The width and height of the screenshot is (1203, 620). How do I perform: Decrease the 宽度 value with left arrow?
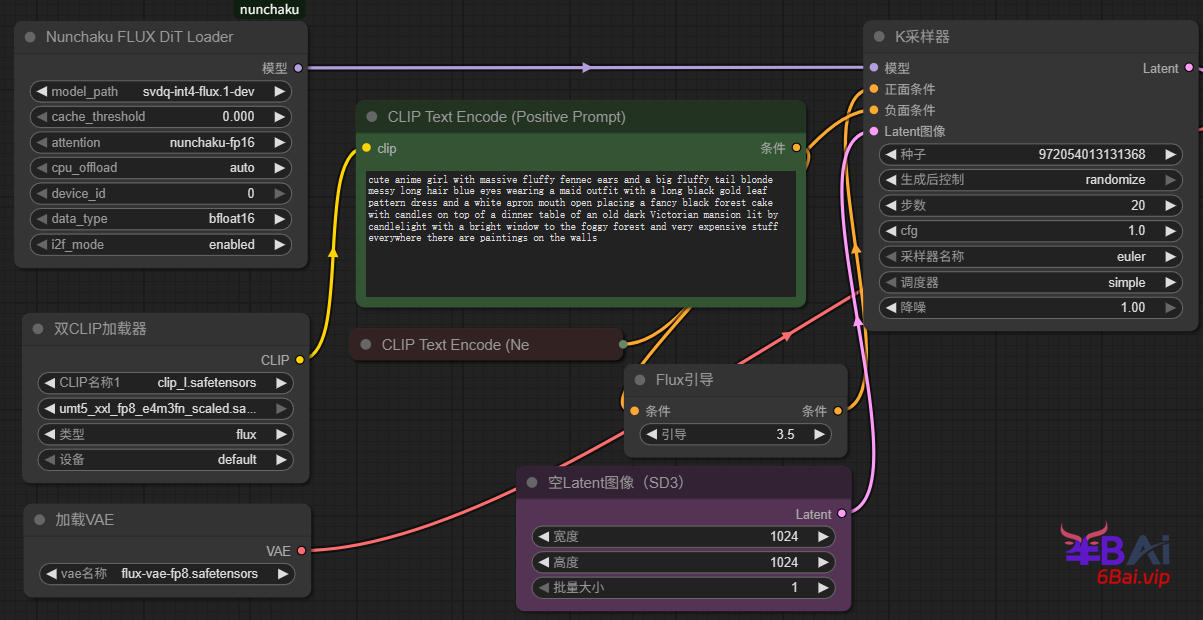point(543,537)
